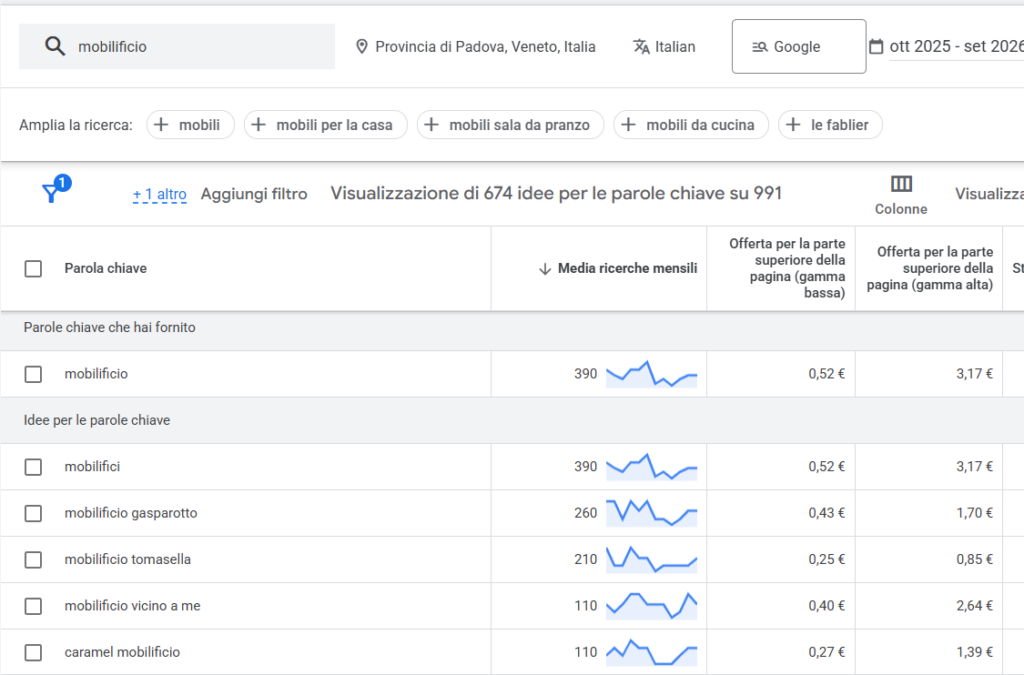Screen dimensions: 1024x675
Task: Click the 1,39 € high bid value
Action: 974,652
